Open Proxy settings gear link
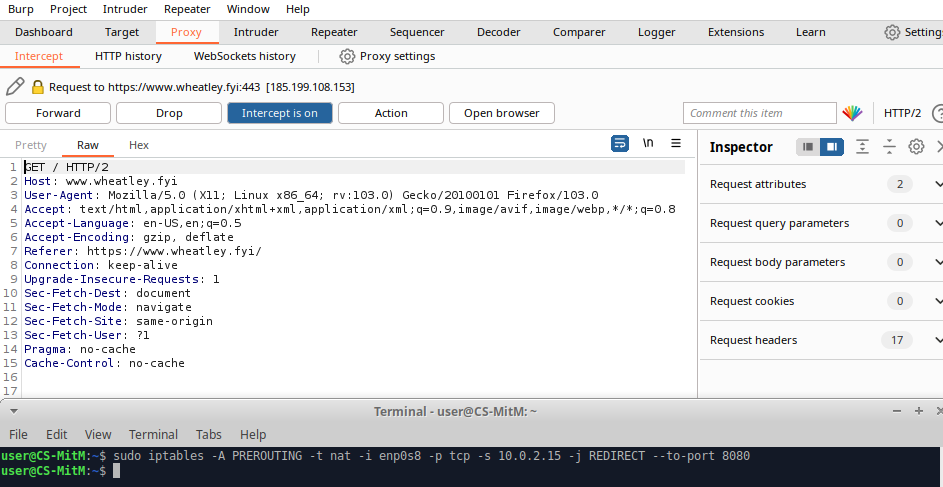Image resolution: width=943 pixels, height=487 pixels. tap(387, 57)
